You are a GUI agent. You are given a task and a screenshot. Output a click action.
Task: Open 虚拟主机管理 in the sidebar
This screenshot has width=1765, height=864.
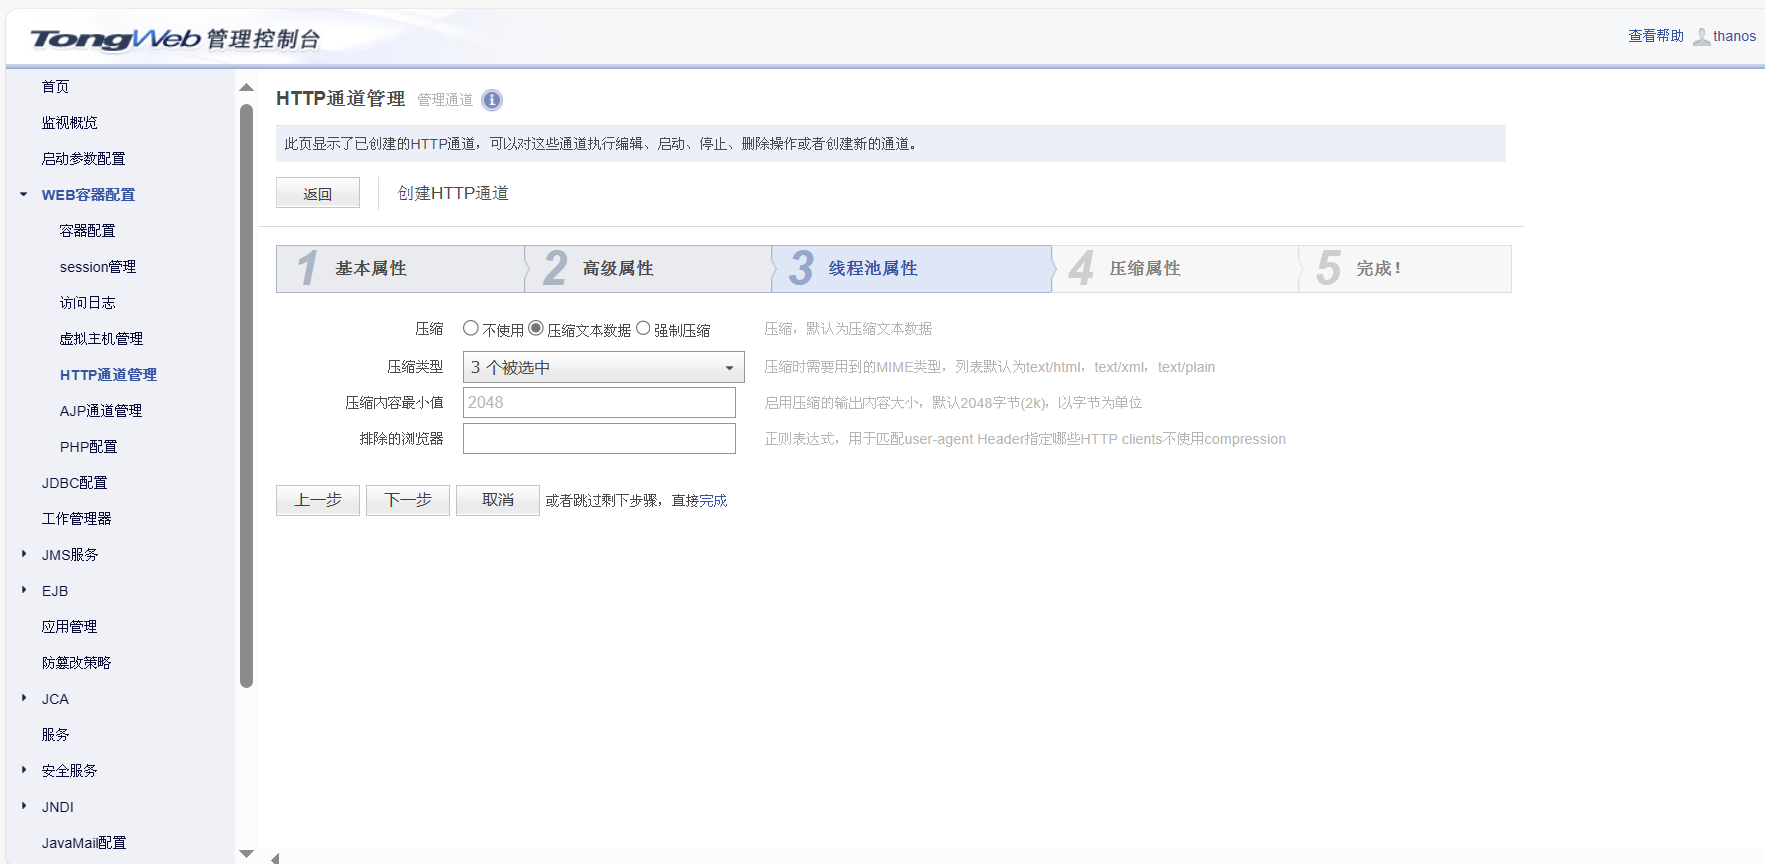click(101, 339)
